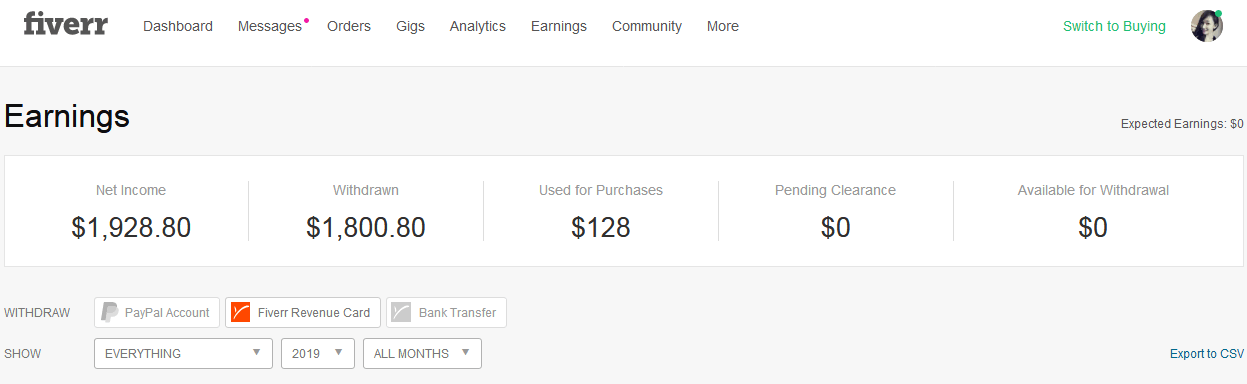This screenshot has width=1247, height=384.
Task: Open the Community menu
Action: tap(647, 26)
